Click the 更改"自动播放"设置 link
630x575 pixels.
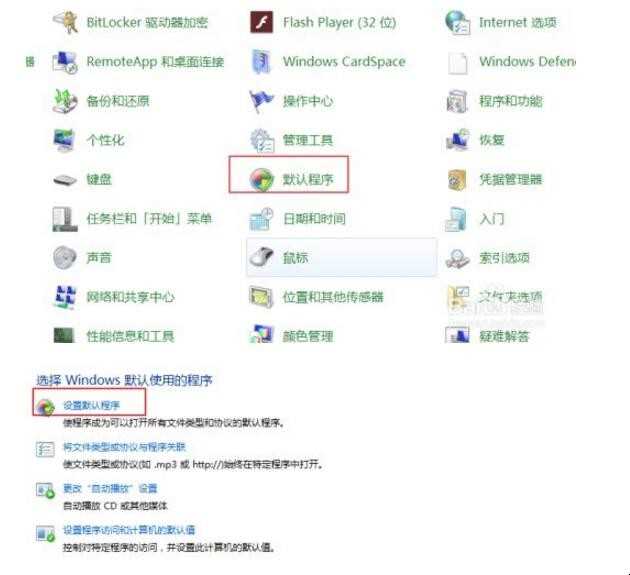pos(110,488)
